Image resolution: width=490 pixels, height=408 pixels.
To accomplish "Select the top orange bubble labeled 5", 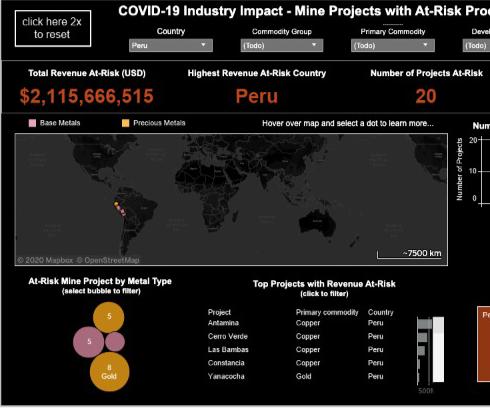I will 109,317.
